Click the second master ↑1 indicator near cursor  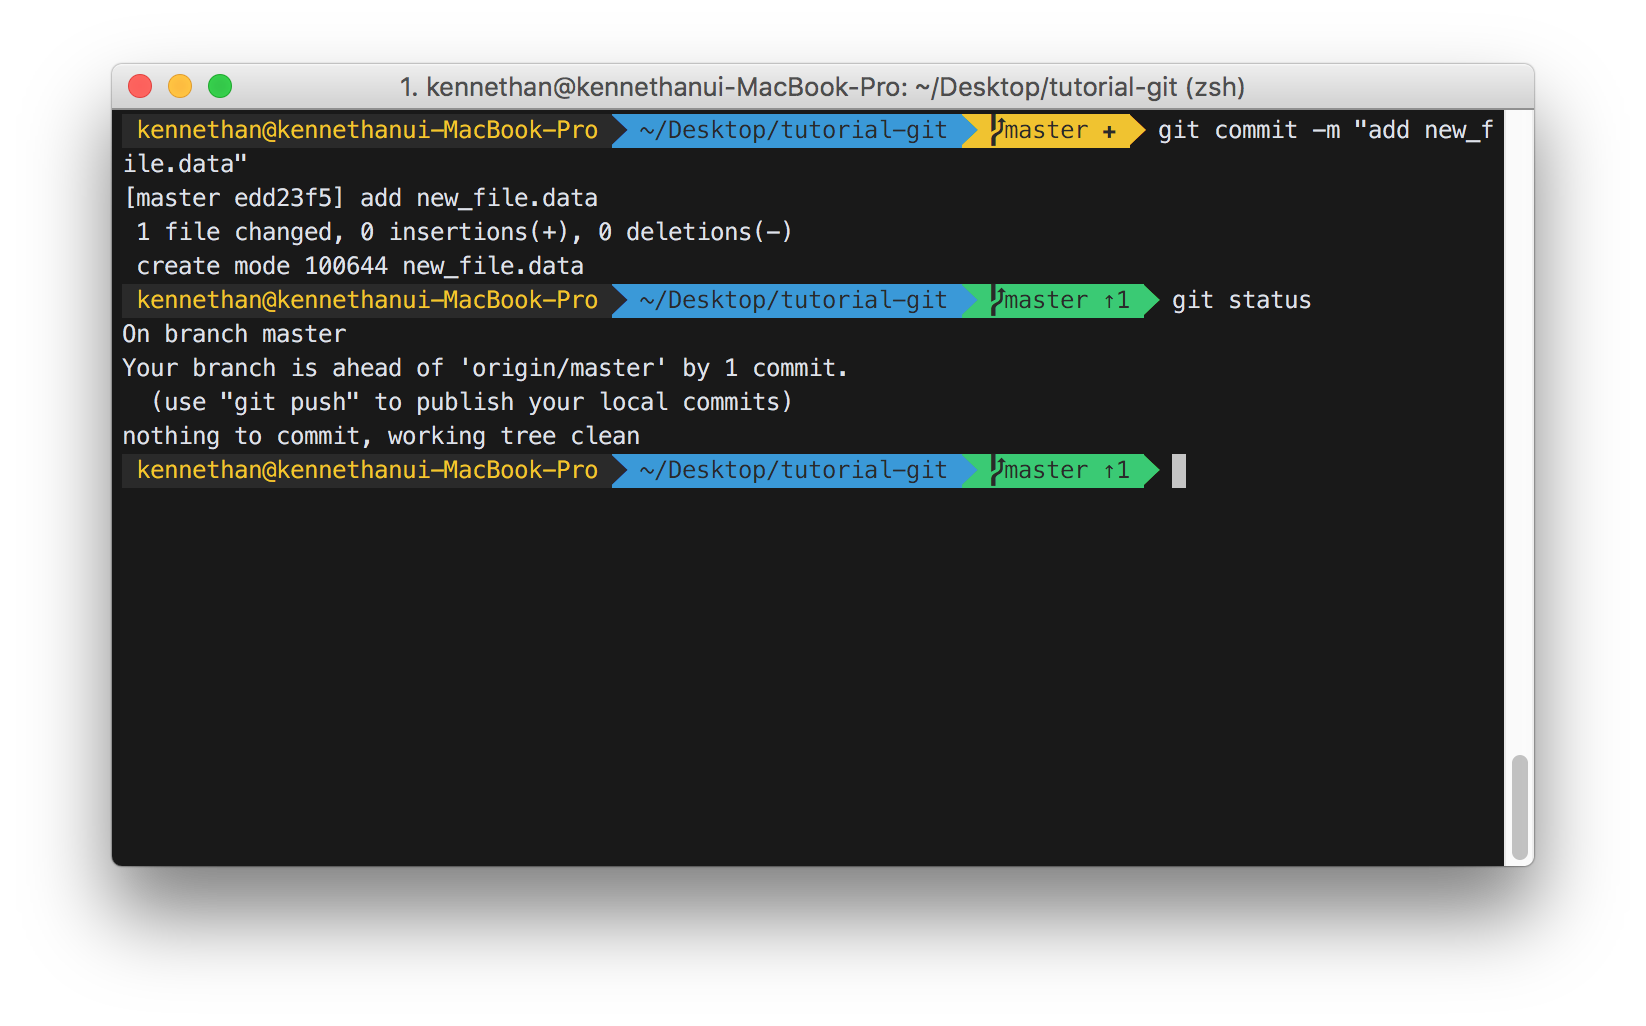(x=1060, y=470)
